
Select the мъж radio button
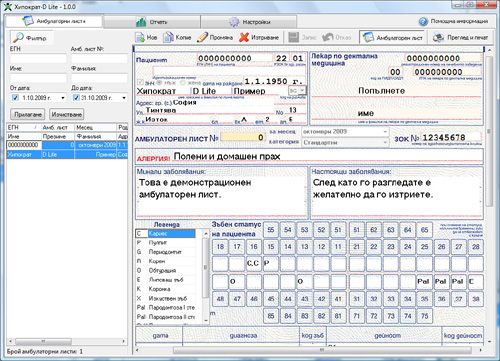coord(159,82)
